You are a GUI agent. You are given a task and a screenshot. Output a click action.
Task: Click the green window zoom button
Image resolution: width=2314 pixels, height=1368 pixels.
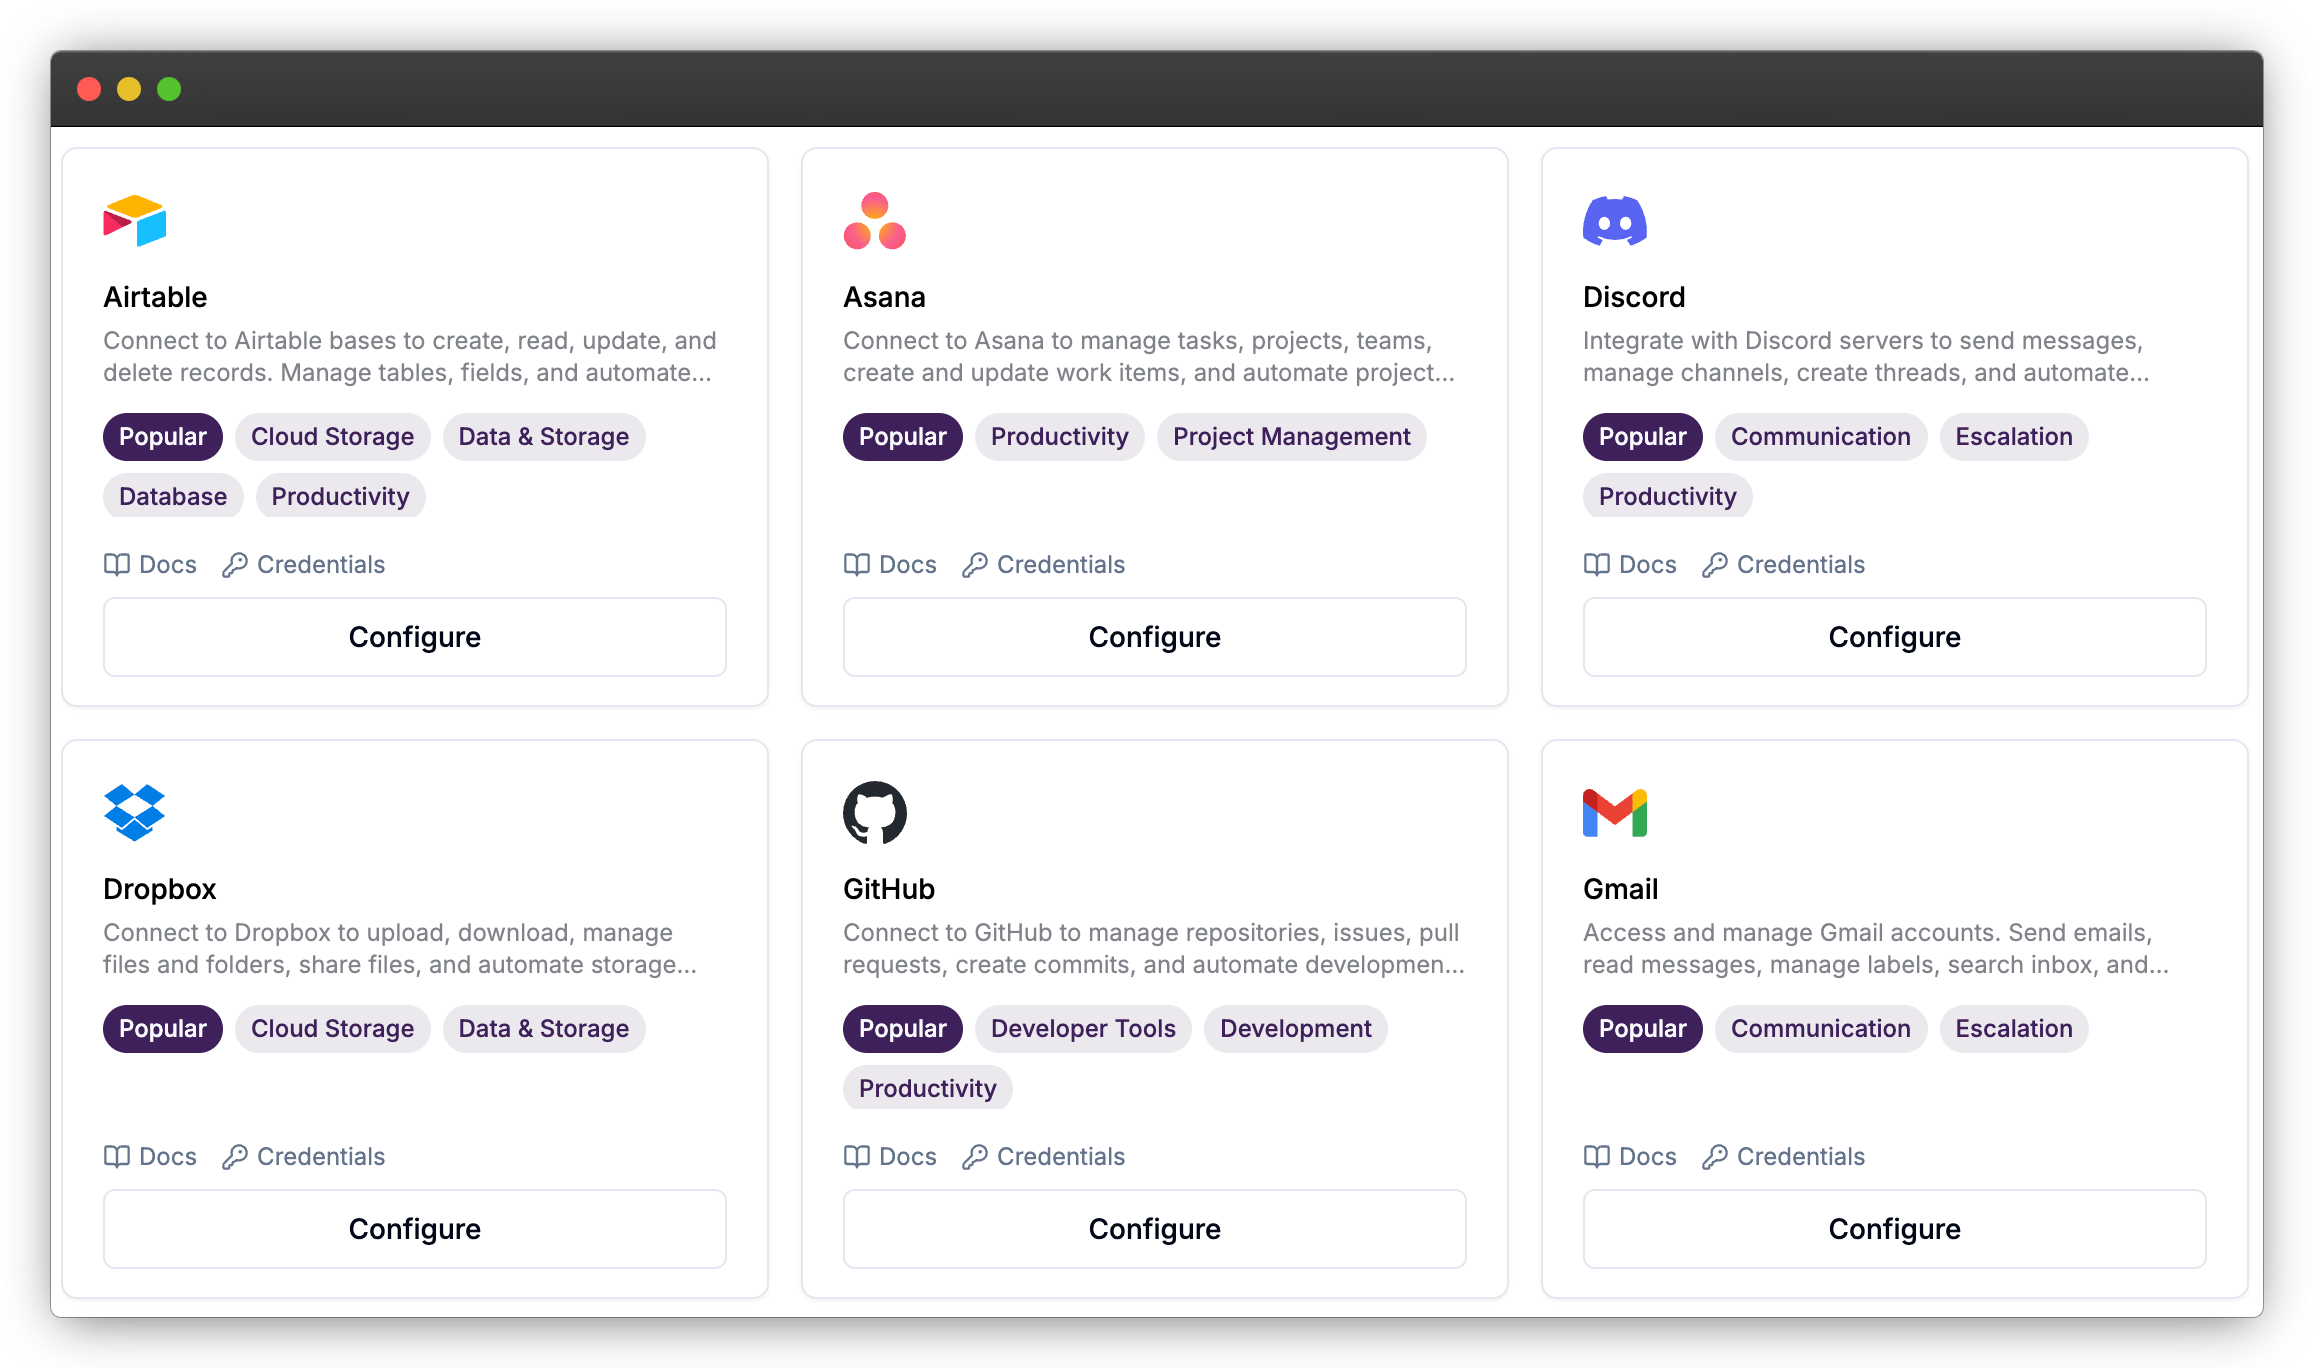click(x=169, y=89)
